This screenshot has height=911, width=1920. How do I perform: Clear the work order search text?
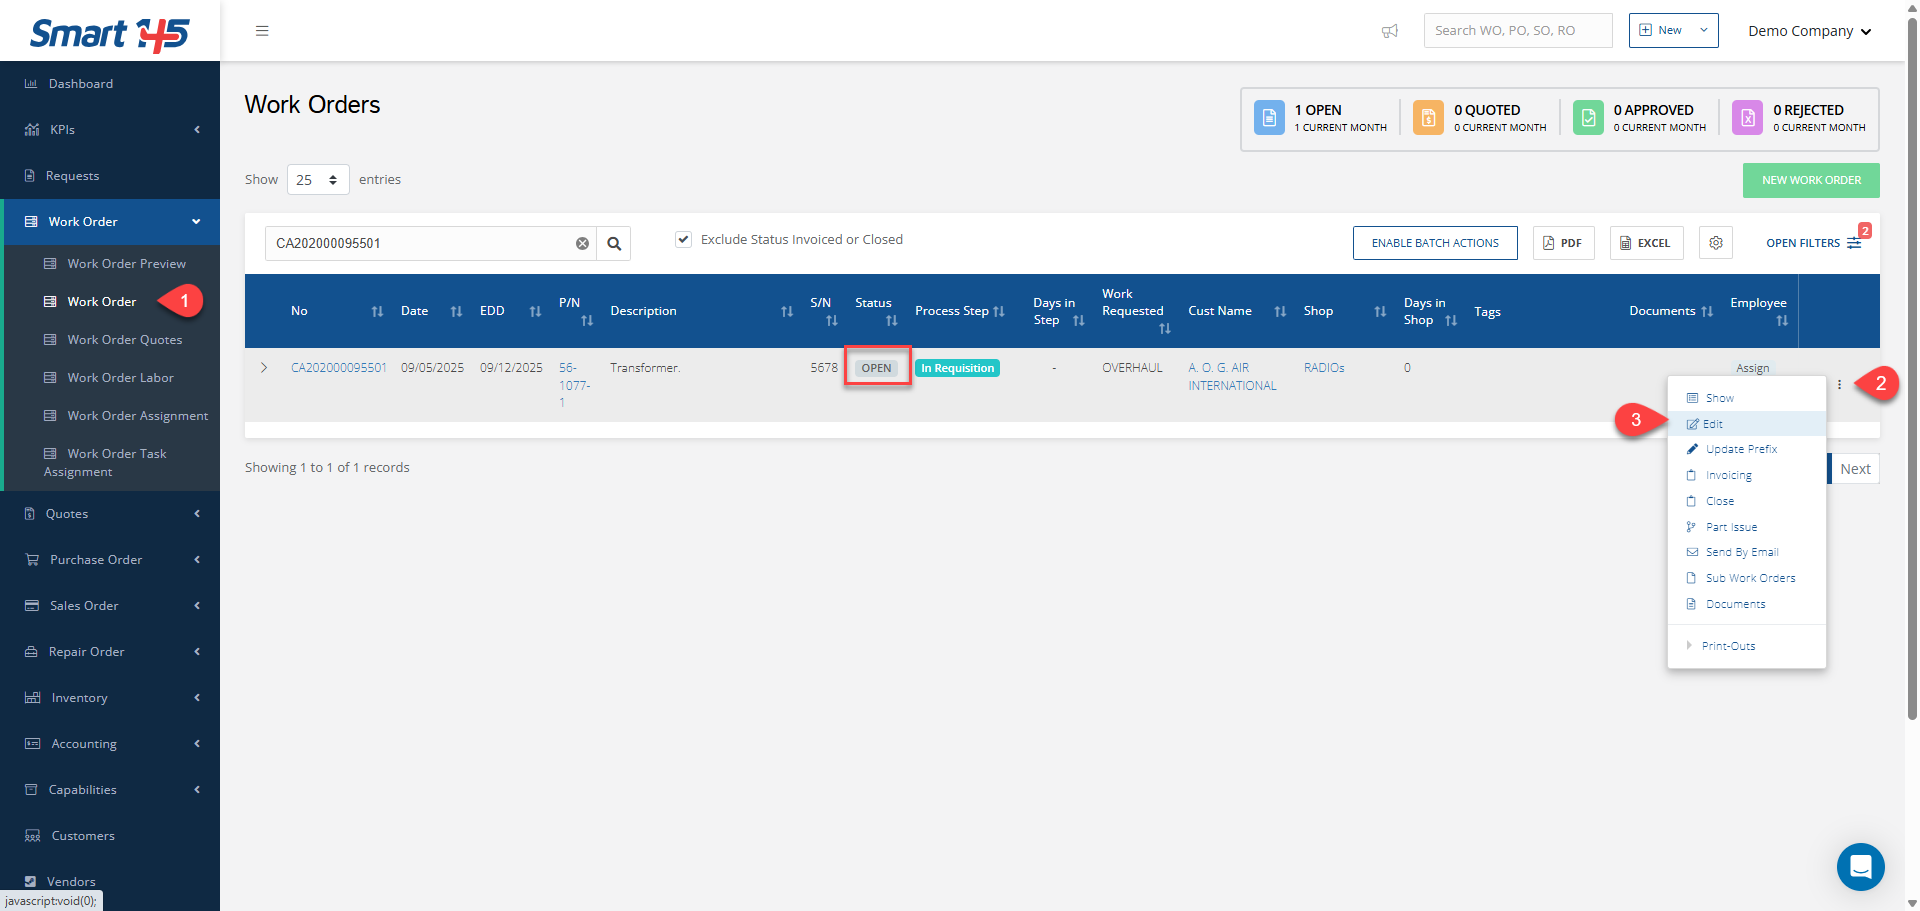point(582,243)
